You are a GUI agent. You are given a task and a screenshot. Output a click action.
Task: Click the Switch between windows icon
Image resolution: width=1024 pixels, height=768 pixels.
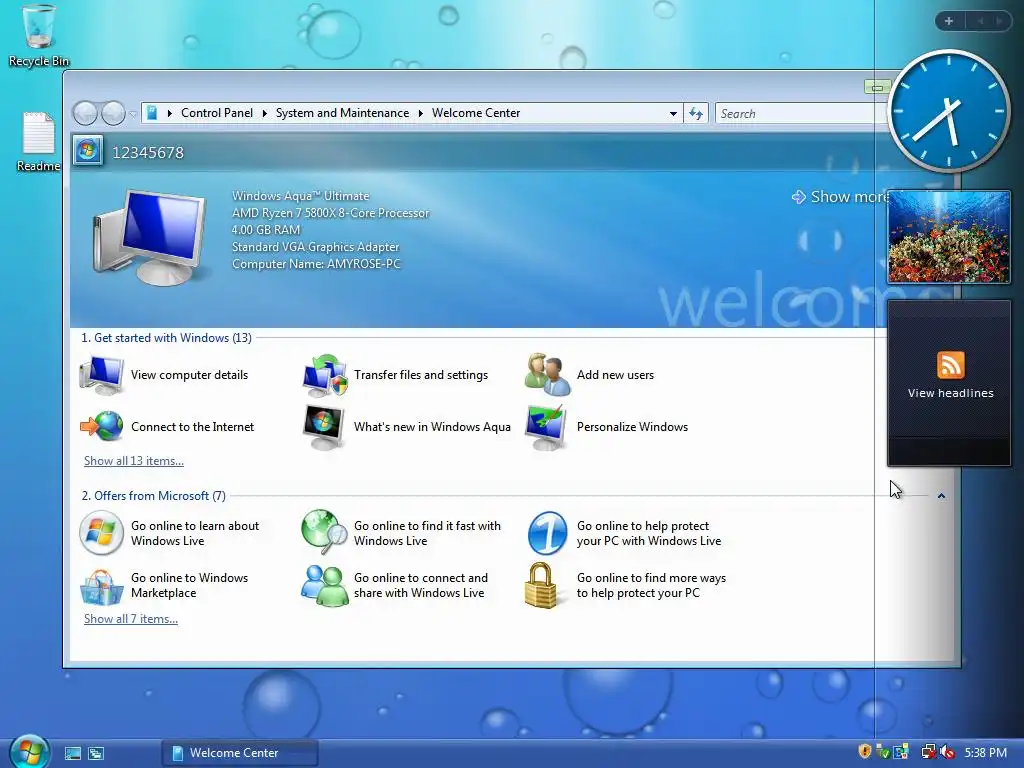(96, 753)
